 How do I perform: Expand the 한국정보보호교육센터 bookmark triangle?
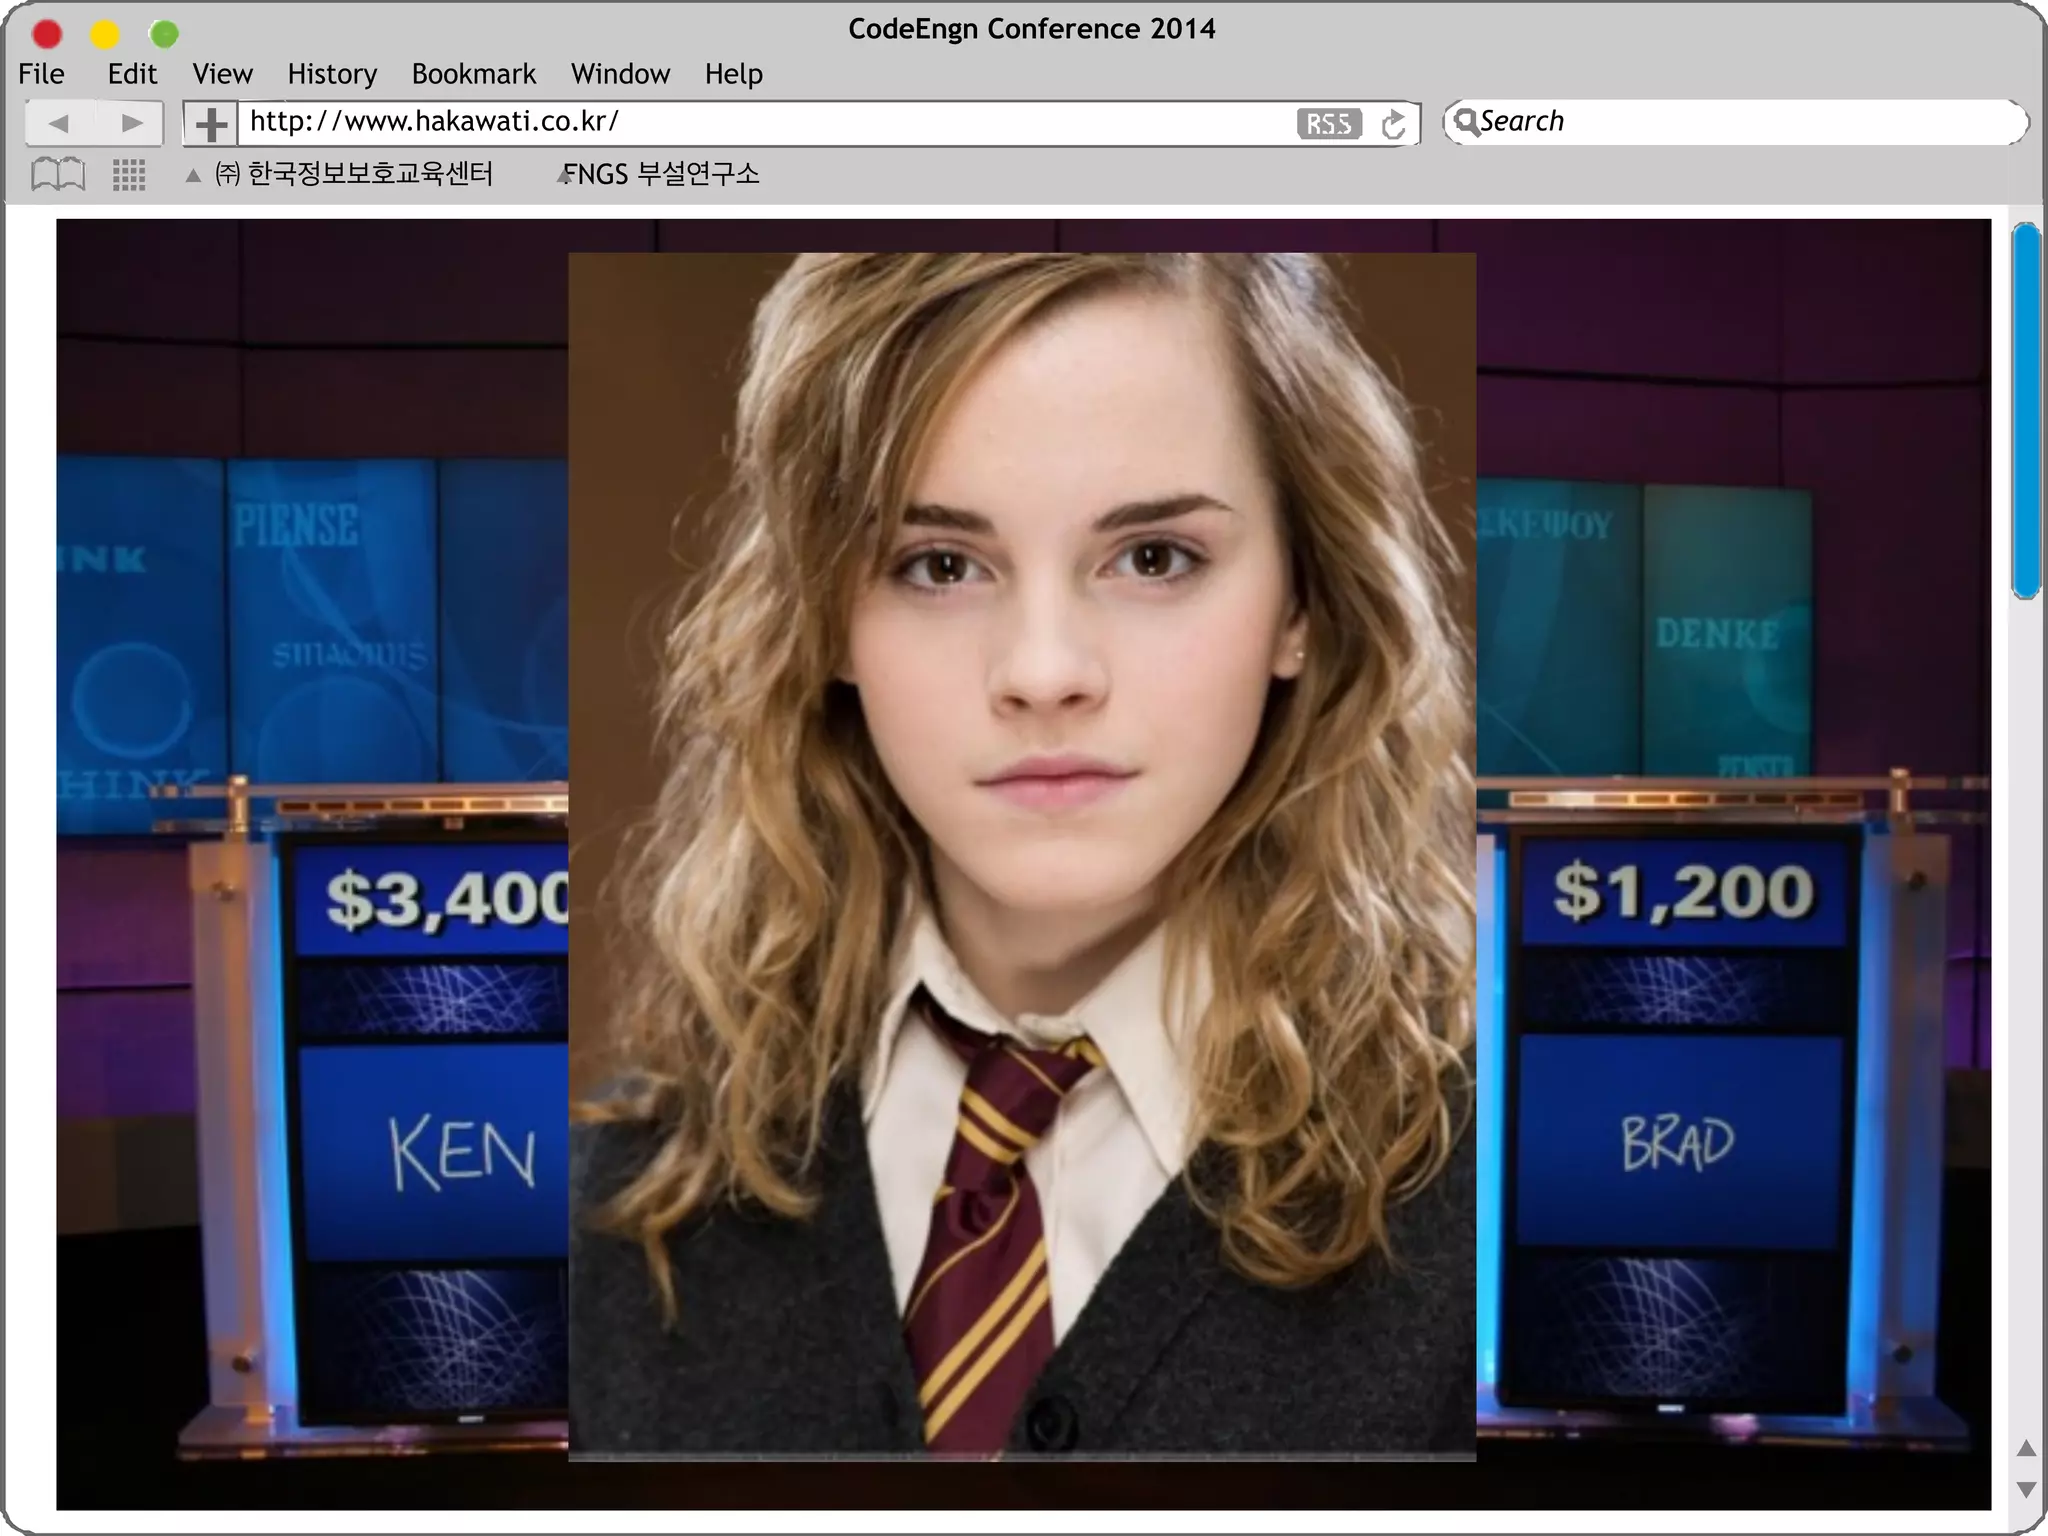[x=193, y=176]
